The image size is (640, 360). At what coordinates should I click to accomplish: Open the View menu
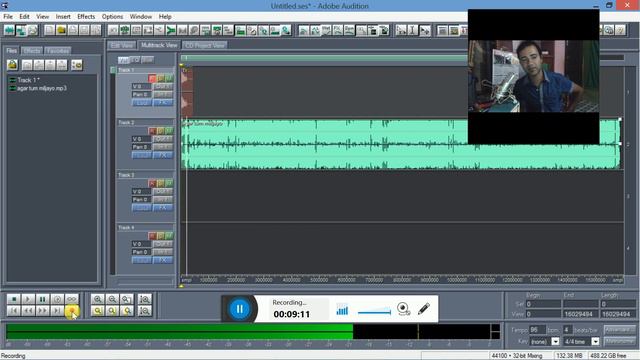(42, 17)
